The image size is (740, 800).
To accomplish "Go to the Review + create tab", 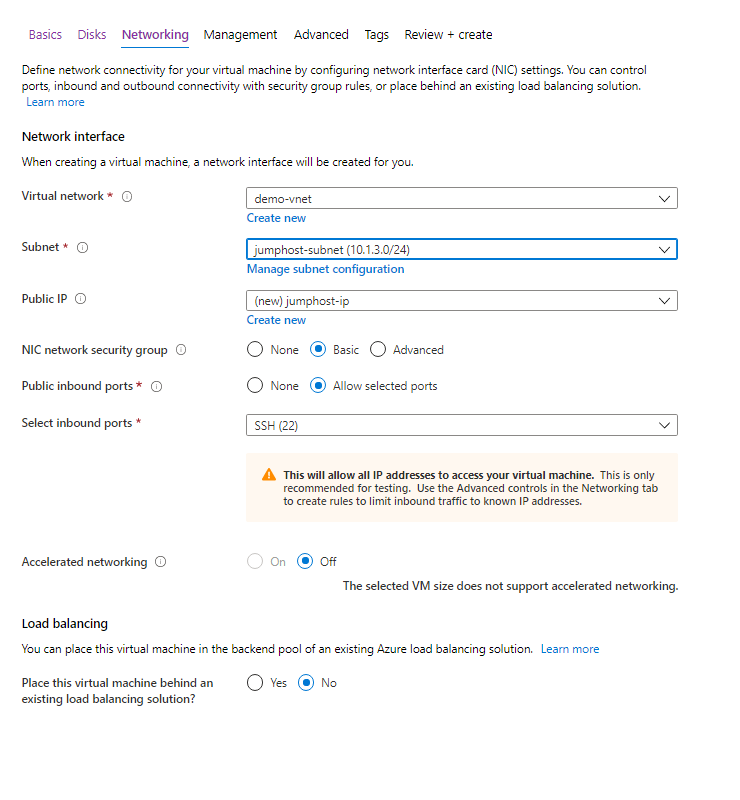I will pos(448,35).
